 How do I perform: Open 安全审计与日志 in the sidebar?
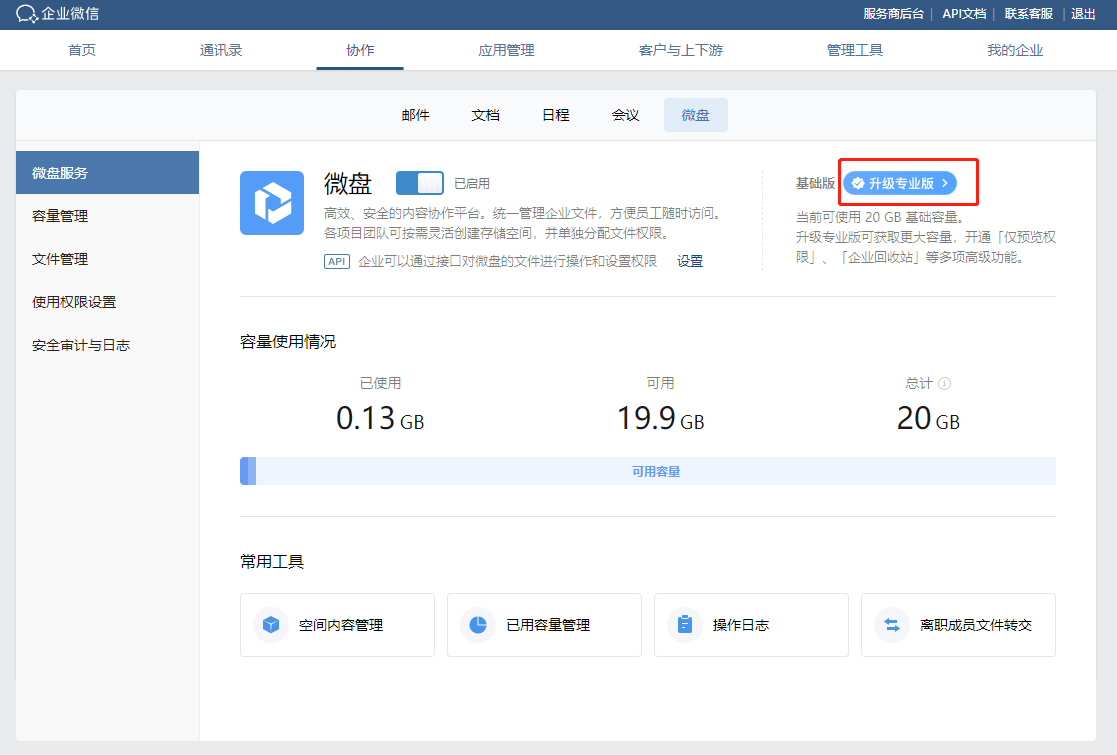tap(108, 345)
